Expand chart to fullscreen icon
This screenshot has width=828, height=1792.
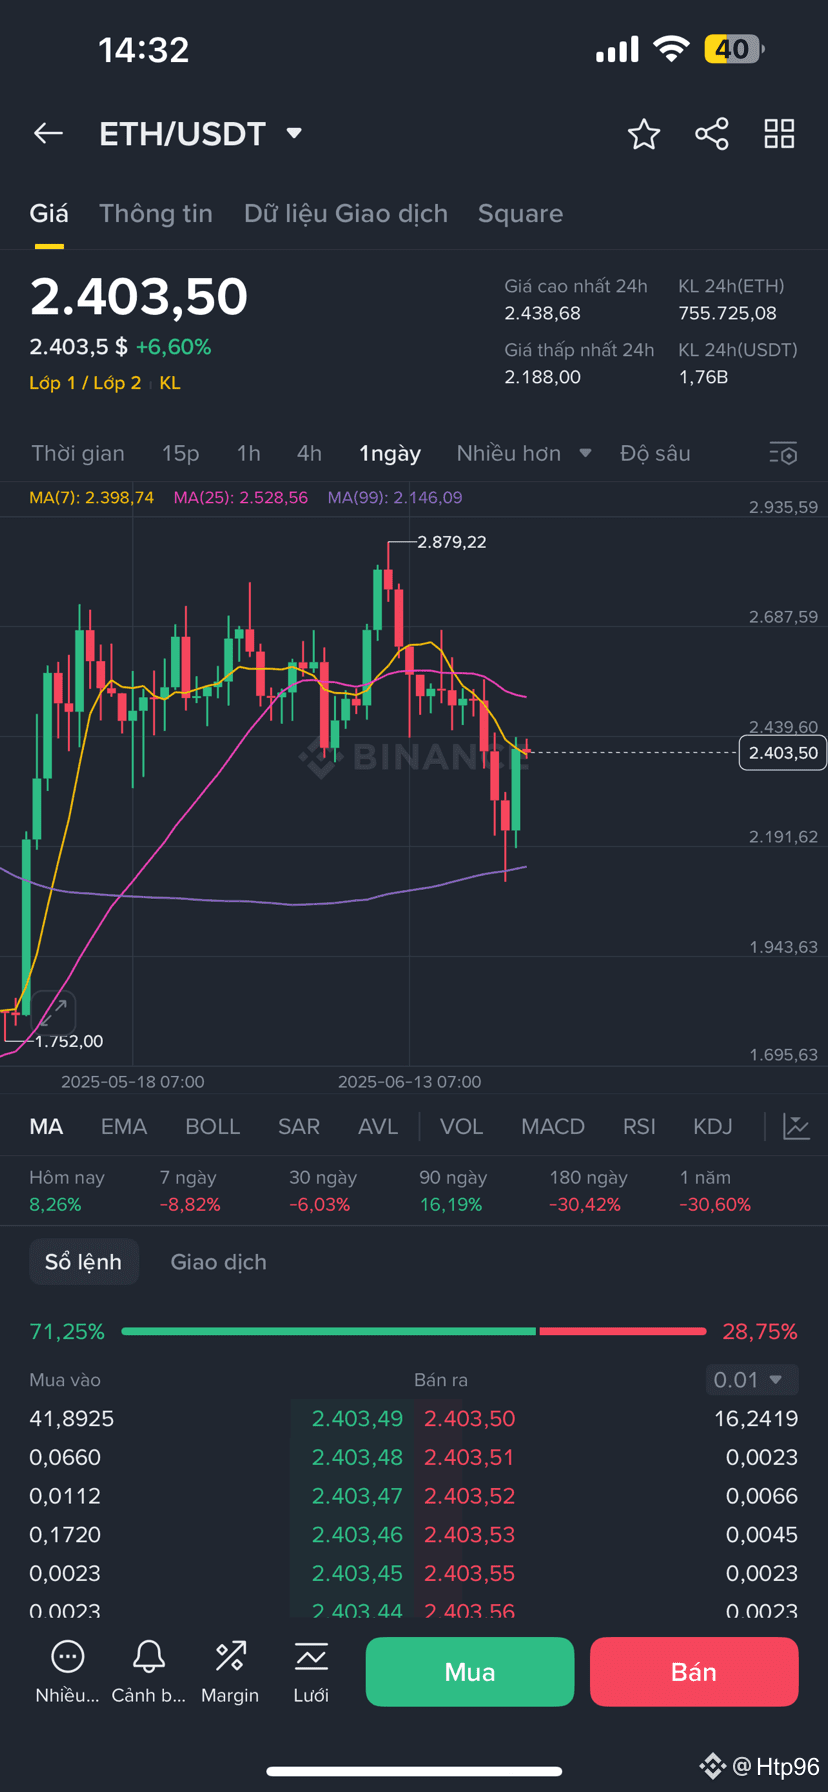point(53,1011)
